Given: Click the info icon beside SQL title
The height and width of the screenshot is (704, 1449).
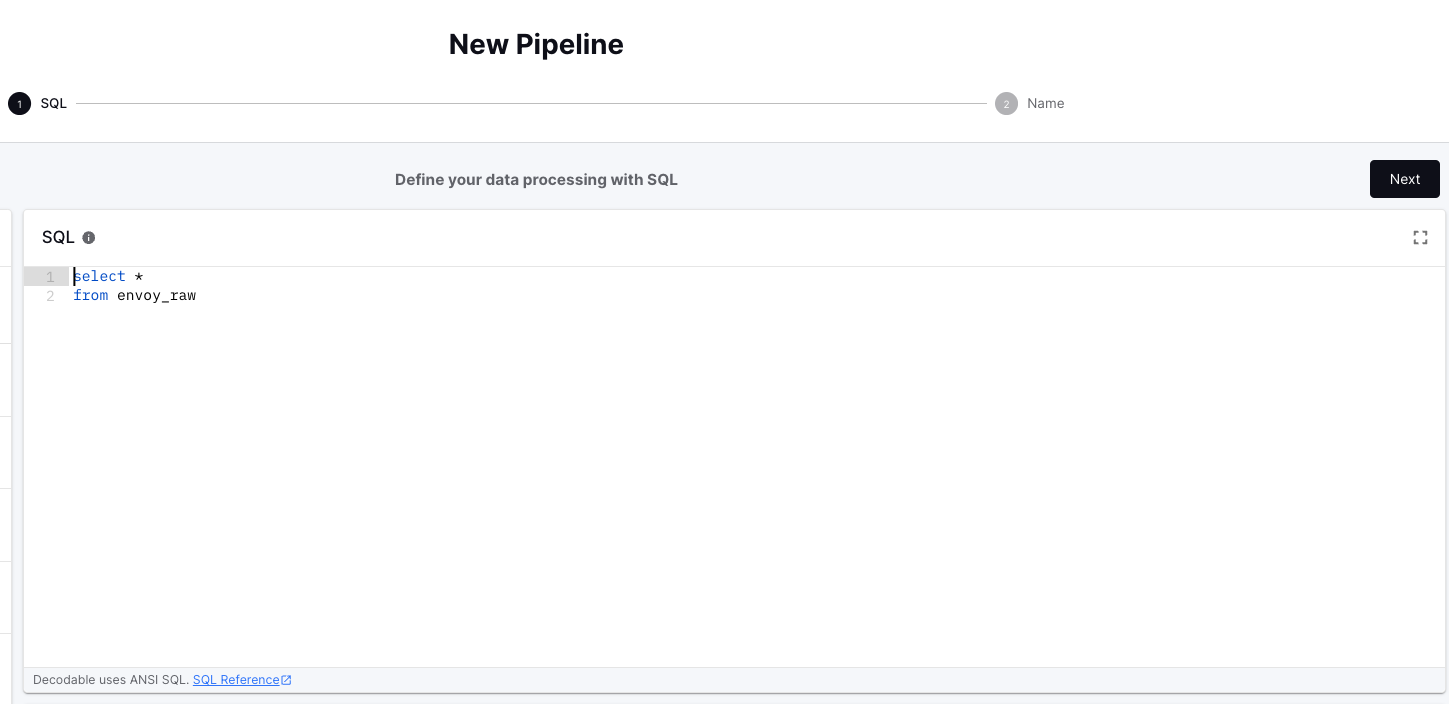Looking at the screenshot, I should pyautogui.click(x=89, y=238).
